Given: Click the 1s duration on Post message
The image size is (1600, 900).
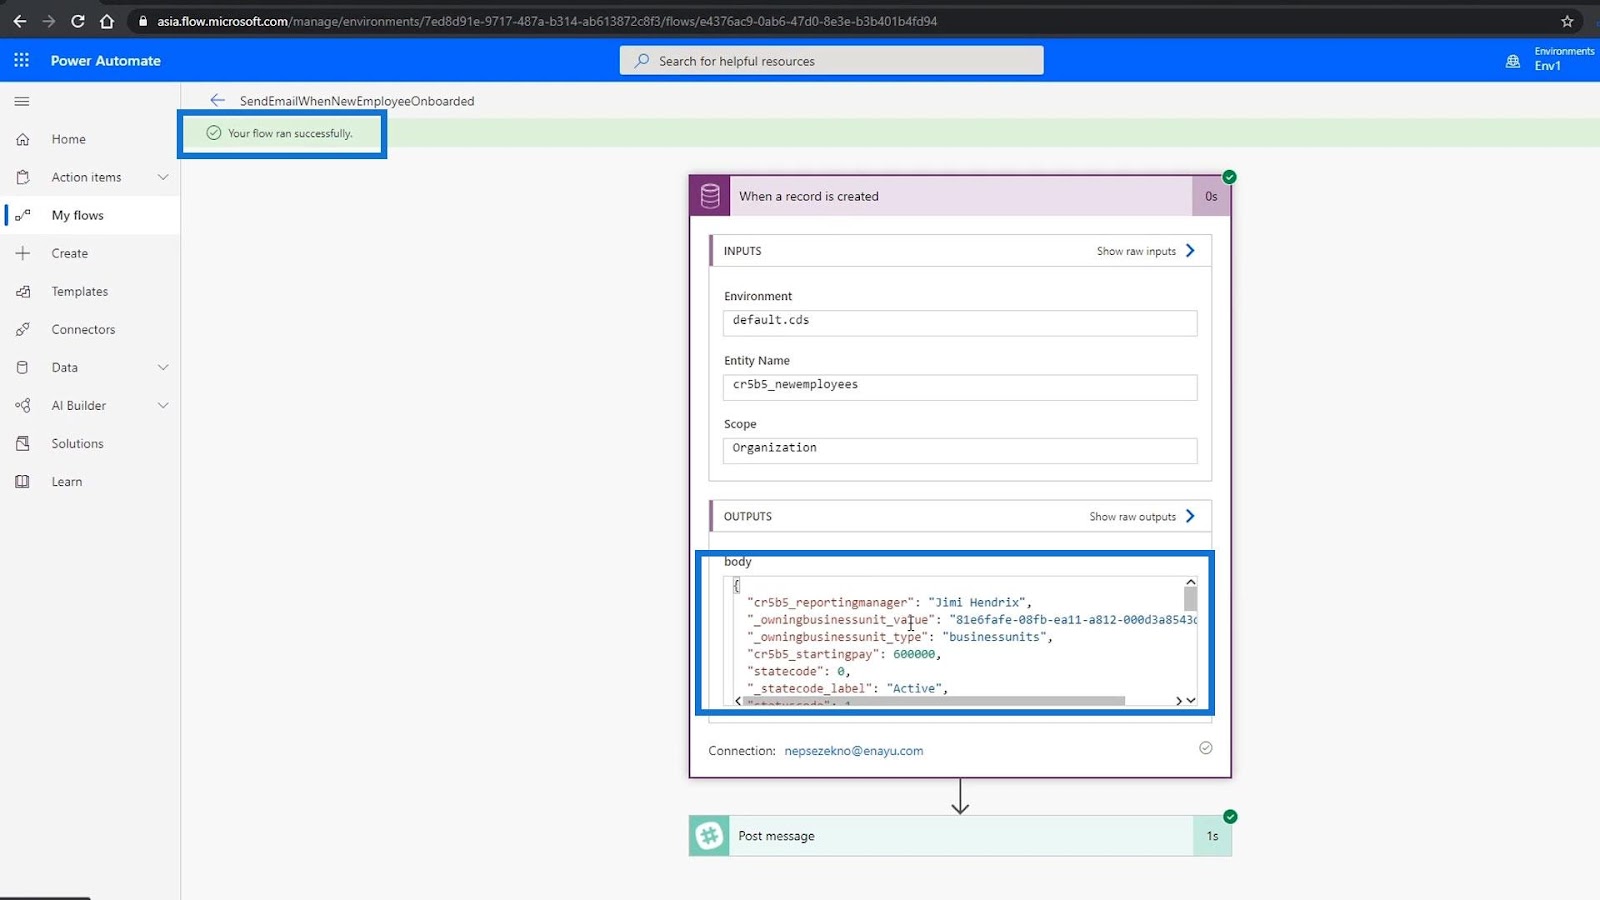Looking at the screenshot, I should [1212, 836].
